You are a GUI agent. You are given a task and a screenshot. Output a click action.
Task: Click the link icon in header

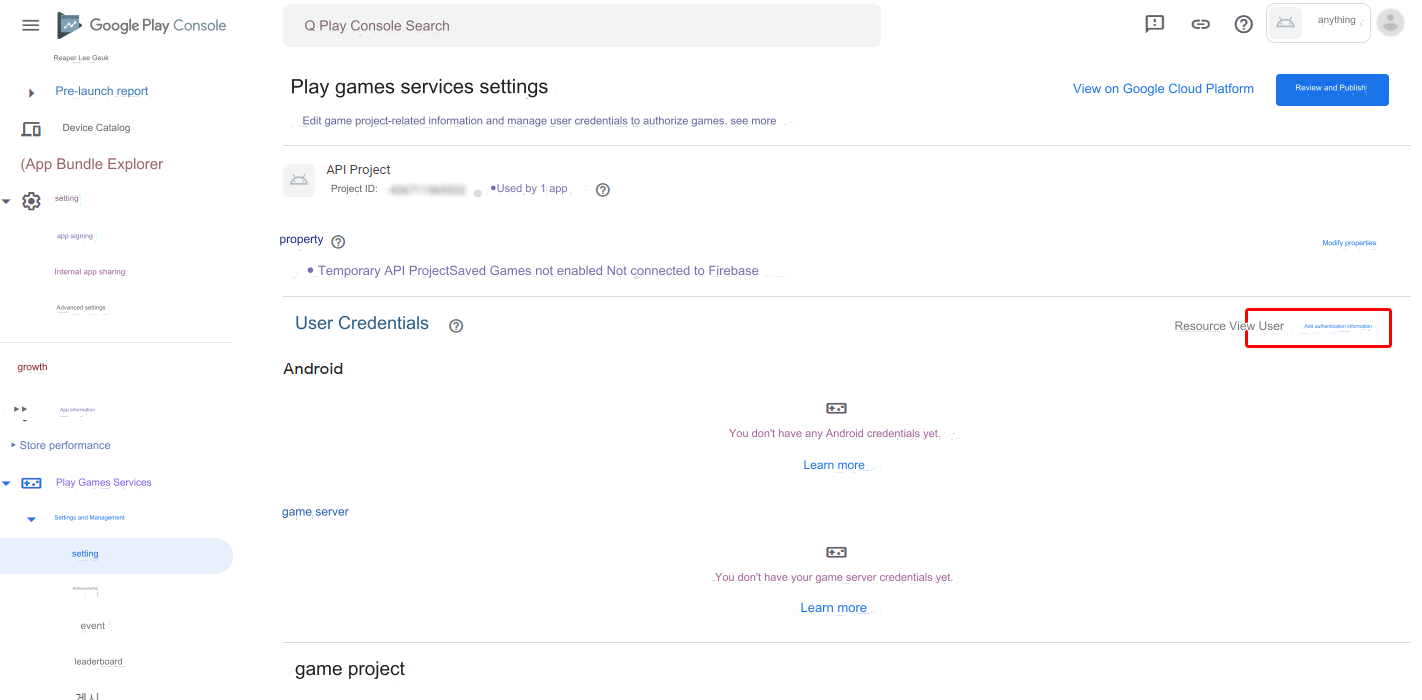tap(1201, 24)
